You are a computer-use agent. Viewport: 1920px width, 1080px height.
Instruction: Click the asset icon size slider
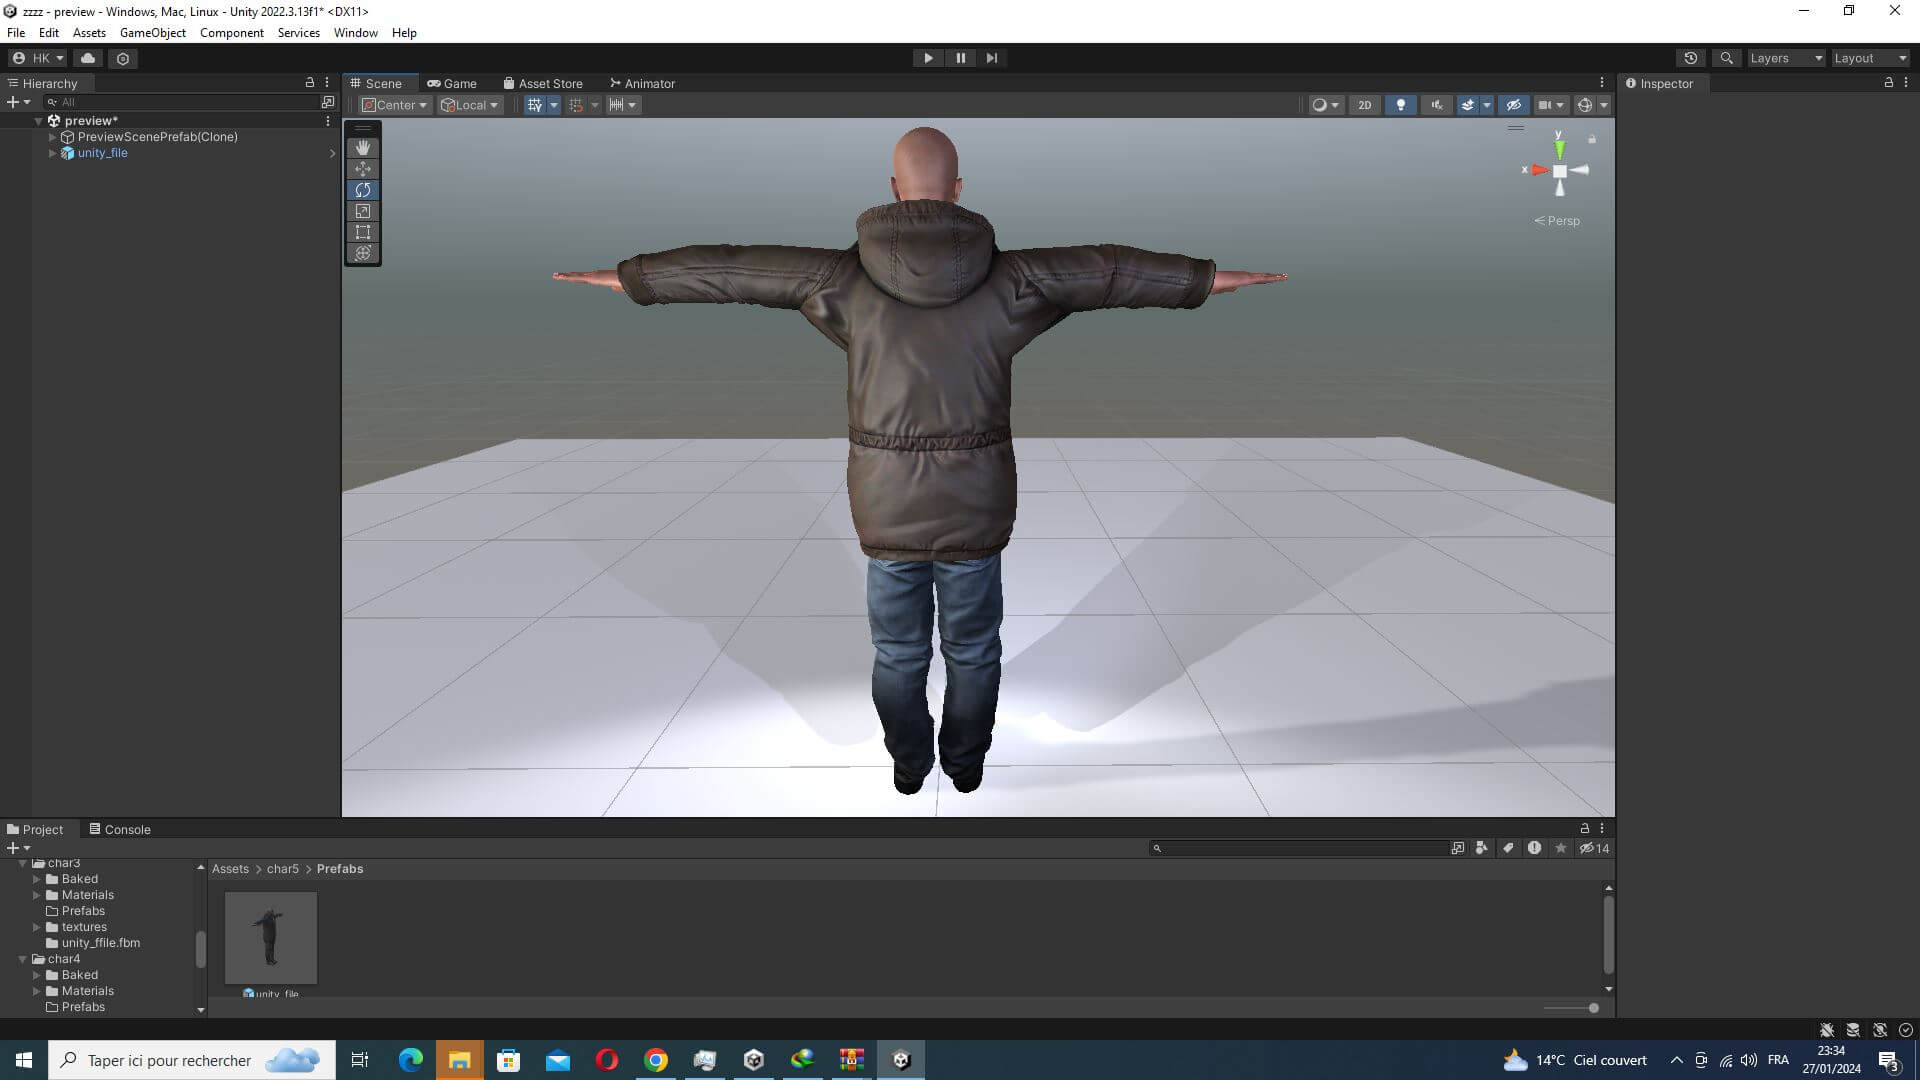click(1592, 1008)
